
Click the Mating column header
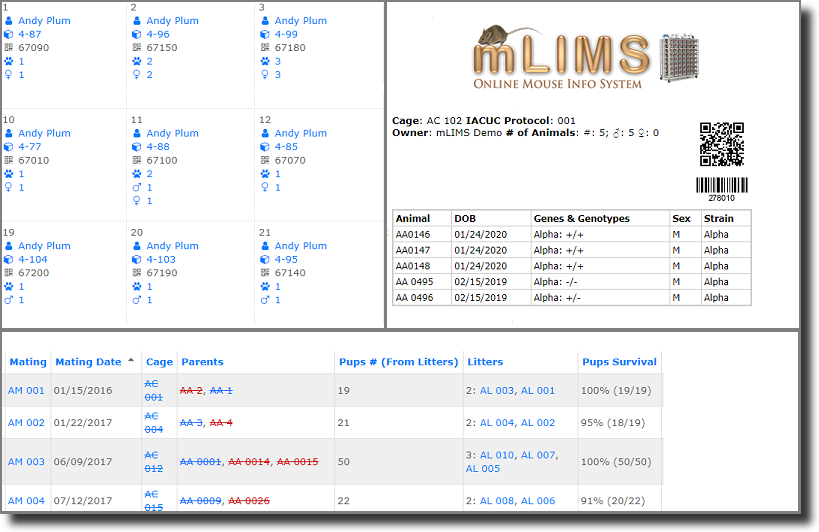pos(27,362)
